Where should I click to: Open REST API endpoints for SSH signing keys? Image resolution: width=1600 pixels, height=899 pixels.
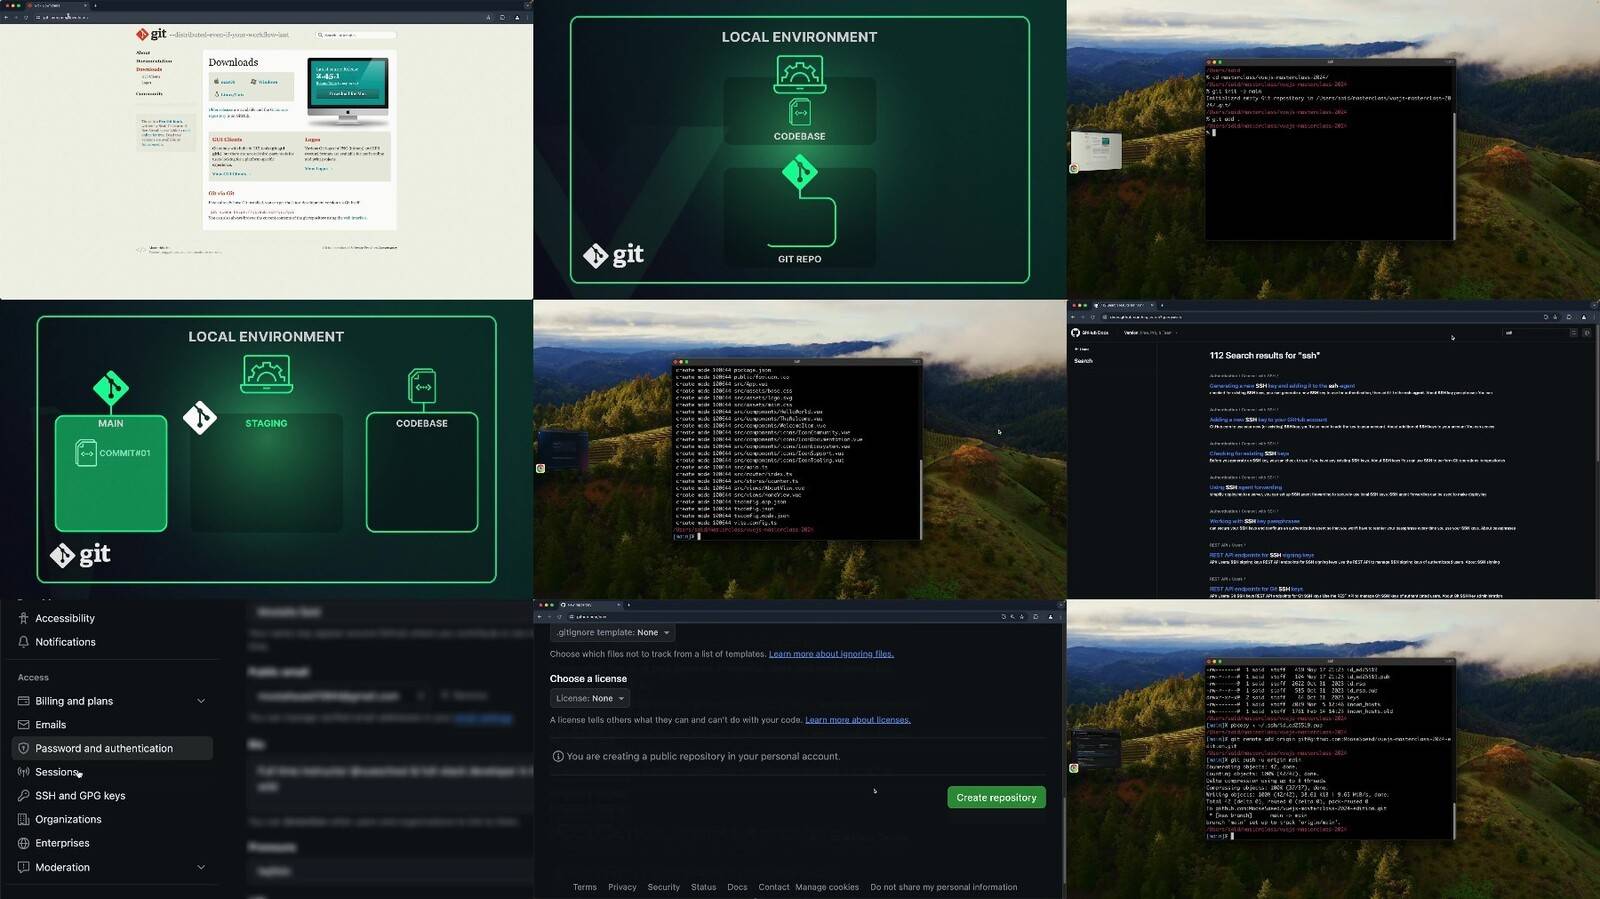pyautogui.click(x=1261, y=555)
